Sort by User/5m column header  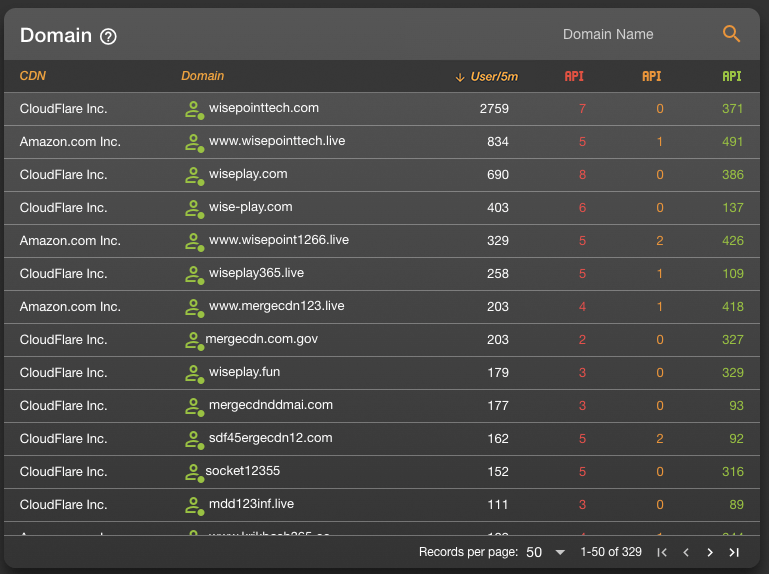click(494, 77)
